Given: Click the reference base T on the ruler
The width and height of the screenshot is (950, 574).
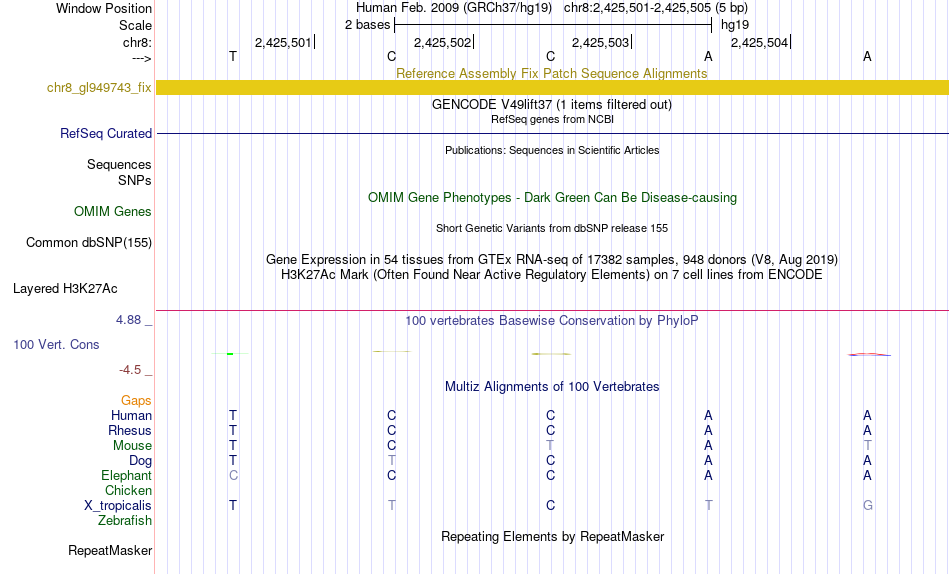Looking at the screenshot, I should (x=233, y=56).
